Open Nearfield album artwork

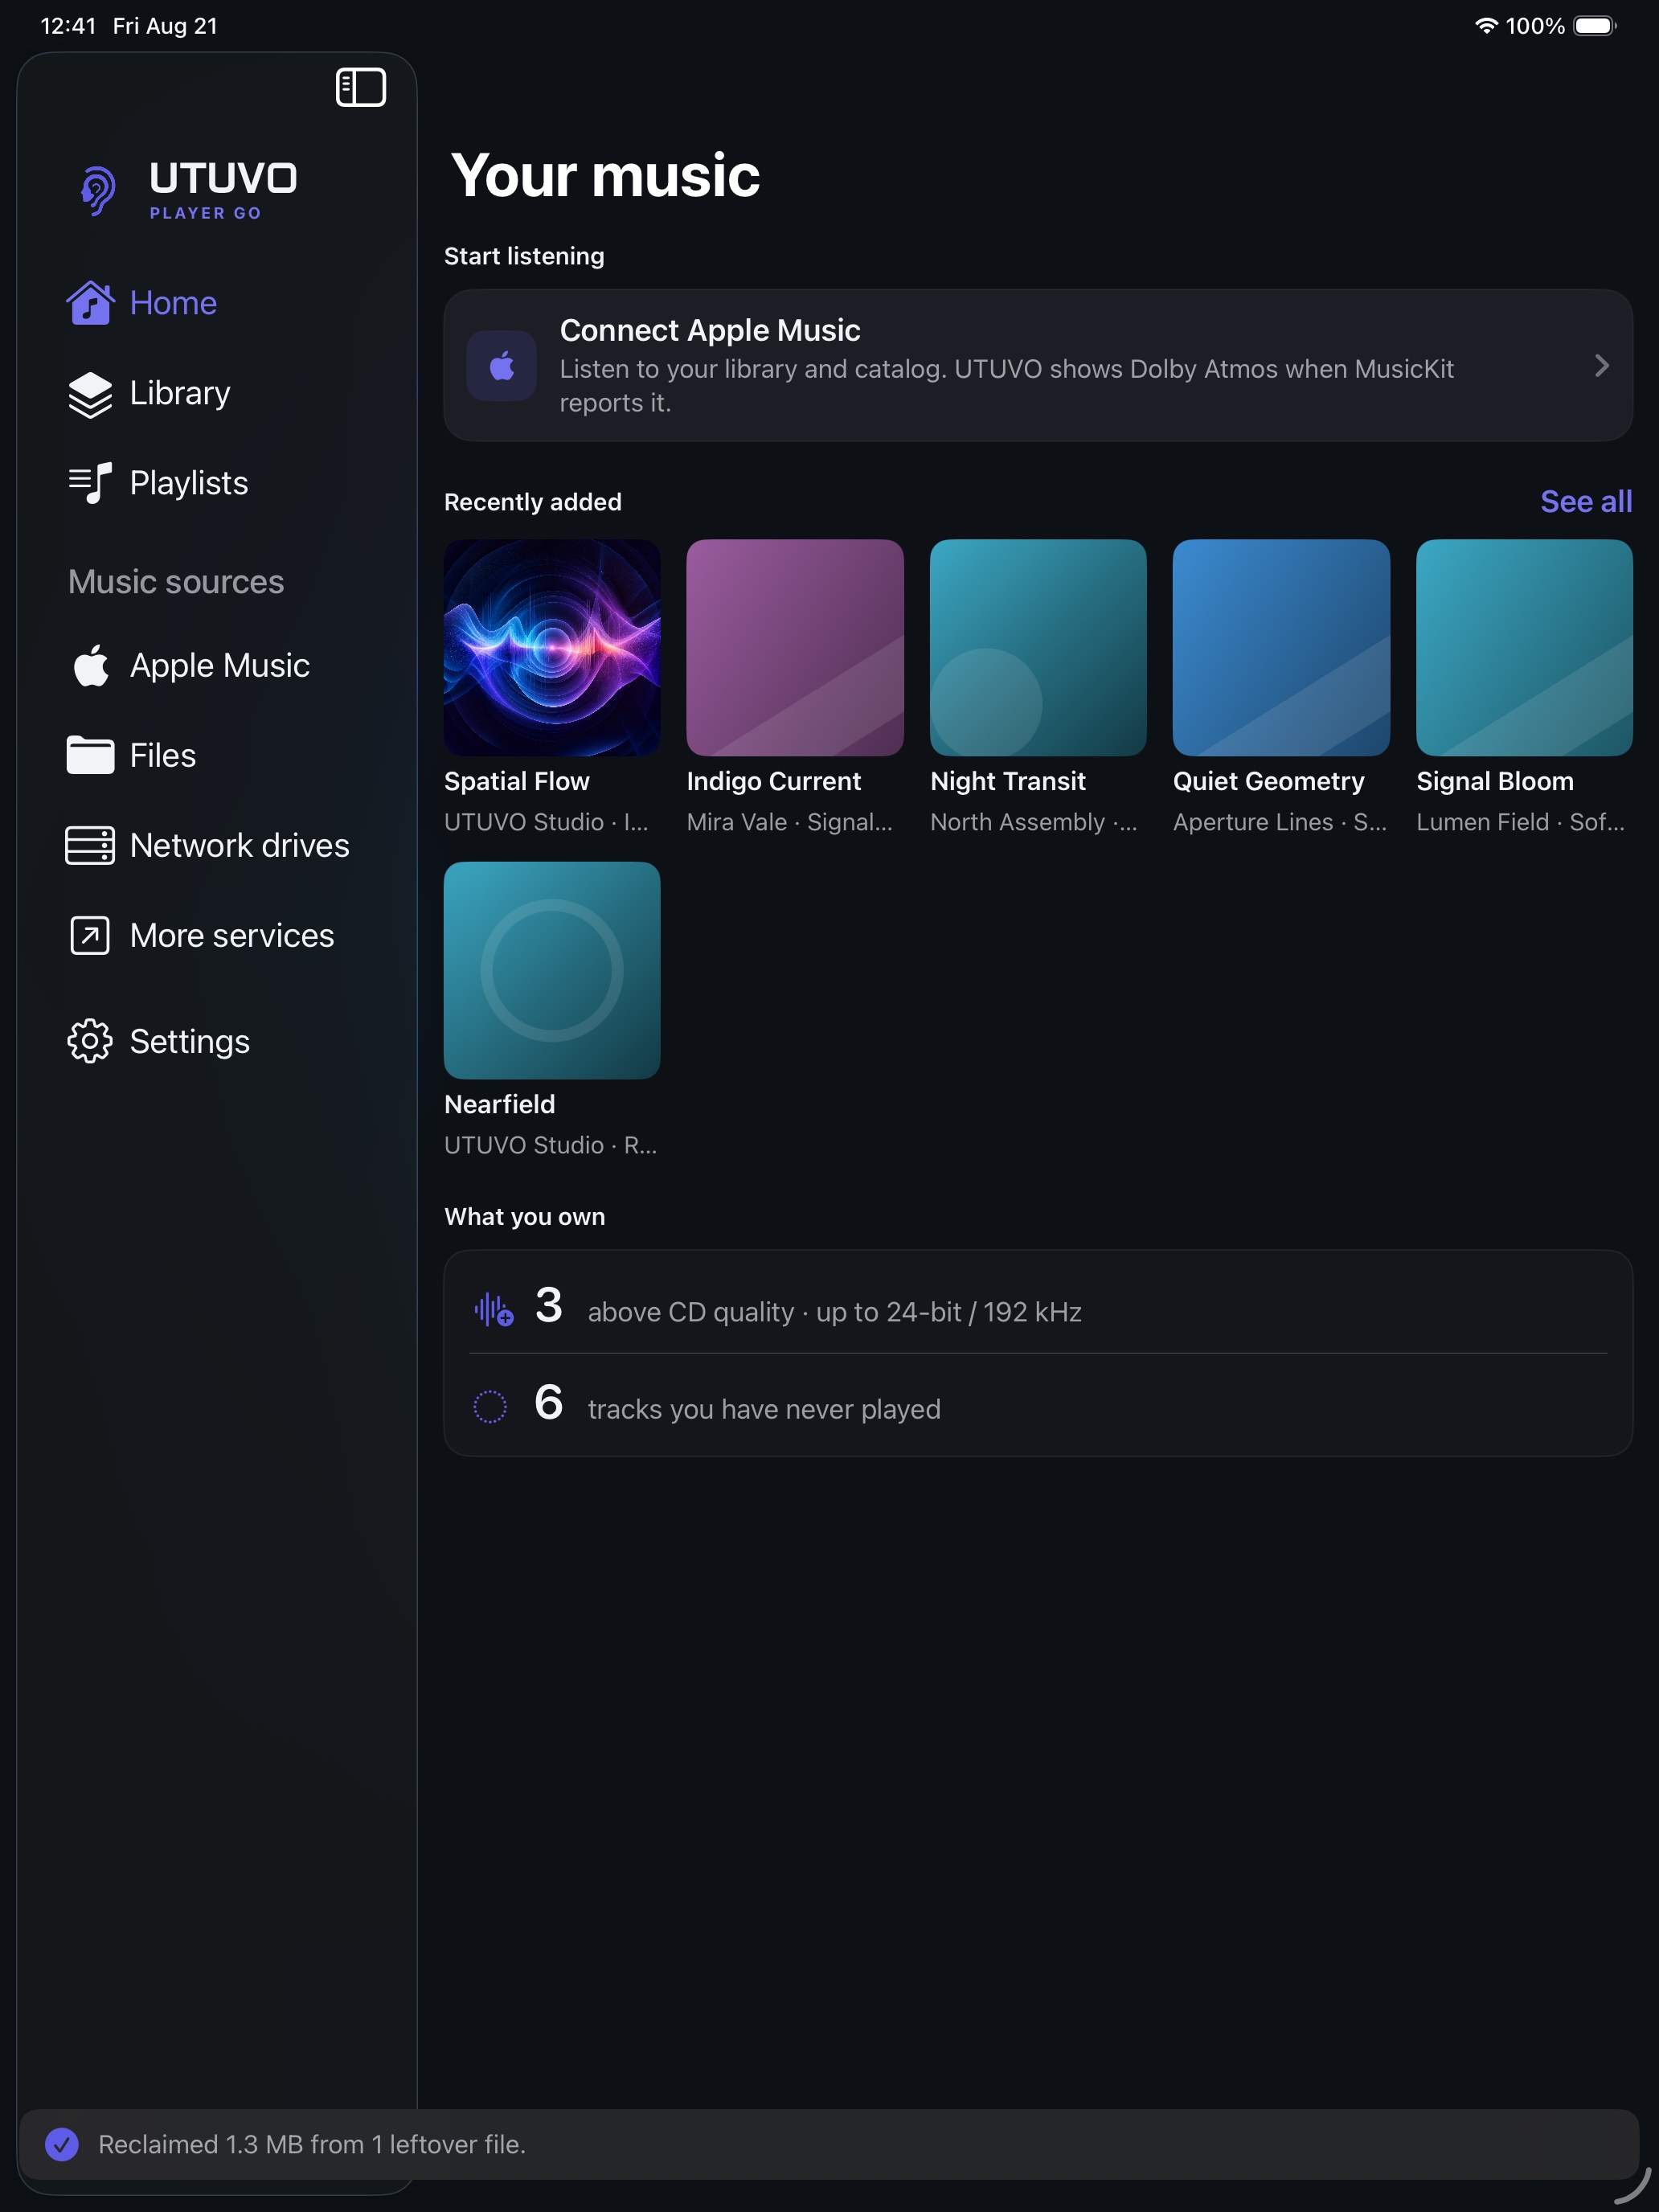(x=552, y=970)
